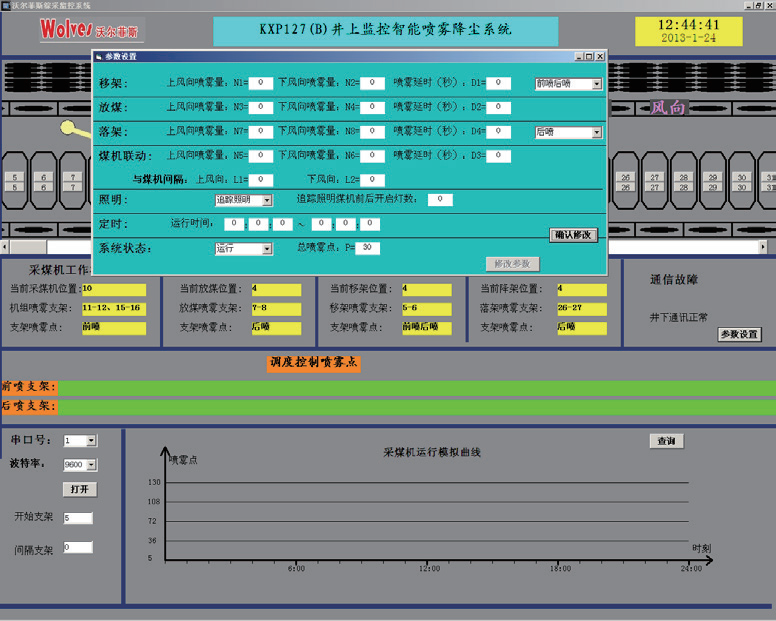
Task: Click the yellow shearer position marker
Action: 67,127
